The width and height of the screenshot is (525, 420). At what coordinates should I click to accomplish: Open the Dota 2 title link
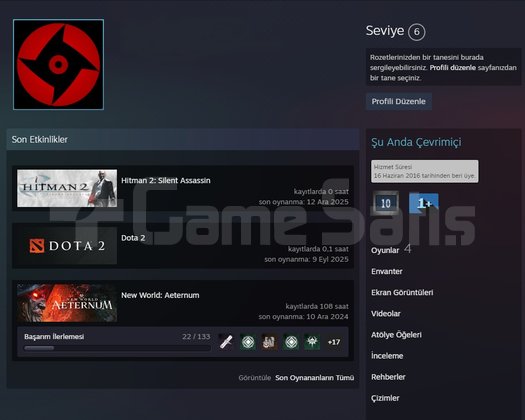point(133,238)
